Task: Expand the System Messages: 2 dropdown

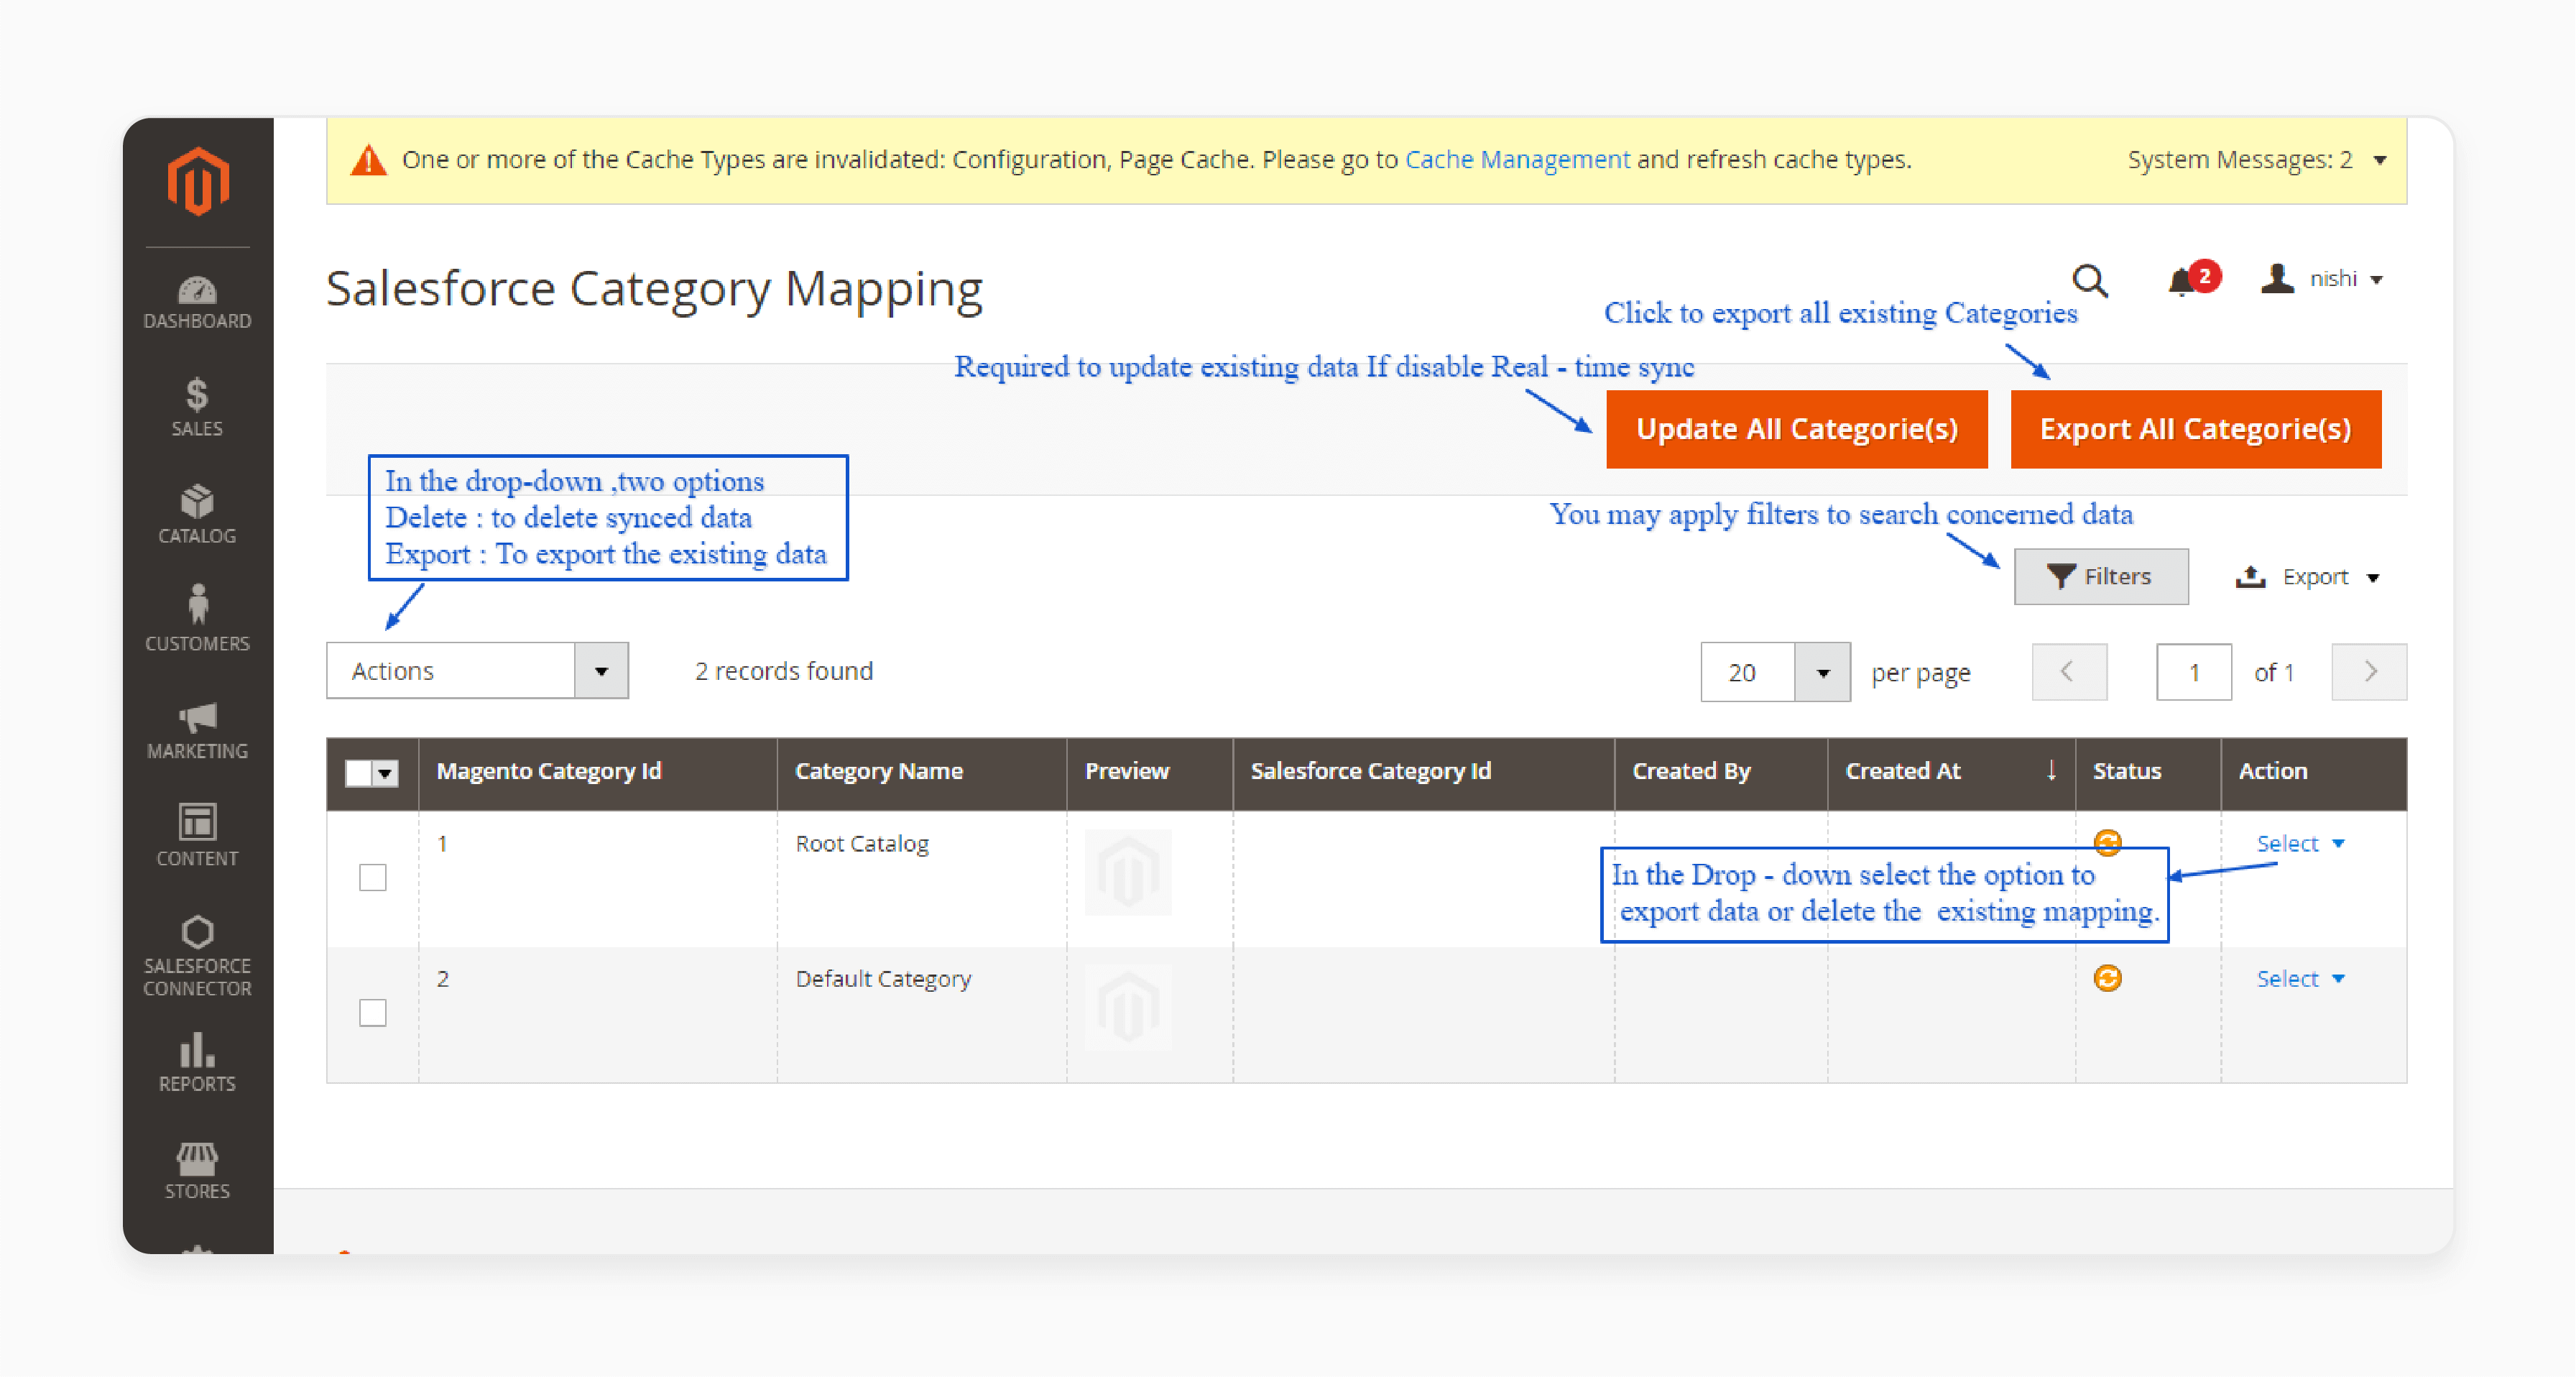Action: coord(2257,160)
